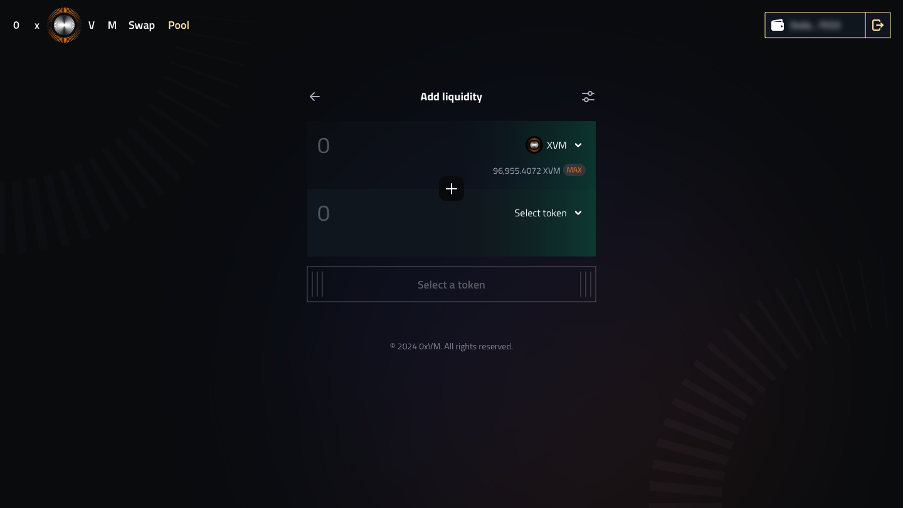
Task: Open the transaction settings sliders icon
Action: point(587,97)
